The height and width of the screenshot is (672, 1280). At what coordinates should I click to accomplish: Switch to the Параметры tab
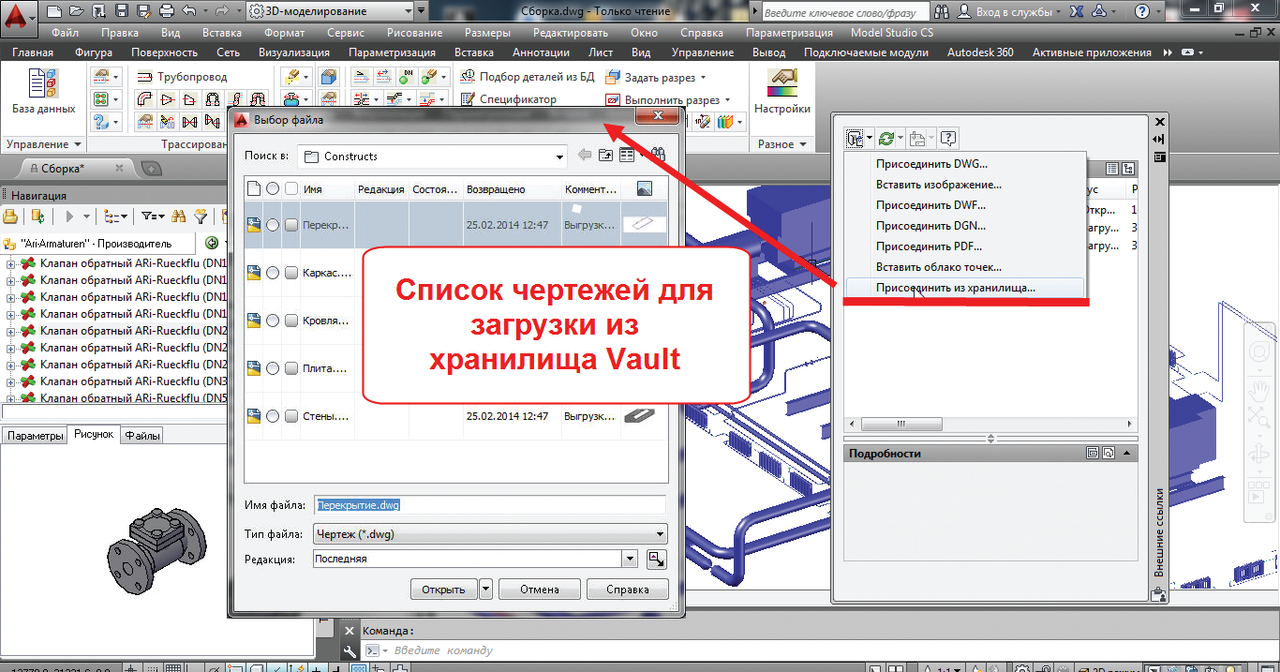pos(33,436)
